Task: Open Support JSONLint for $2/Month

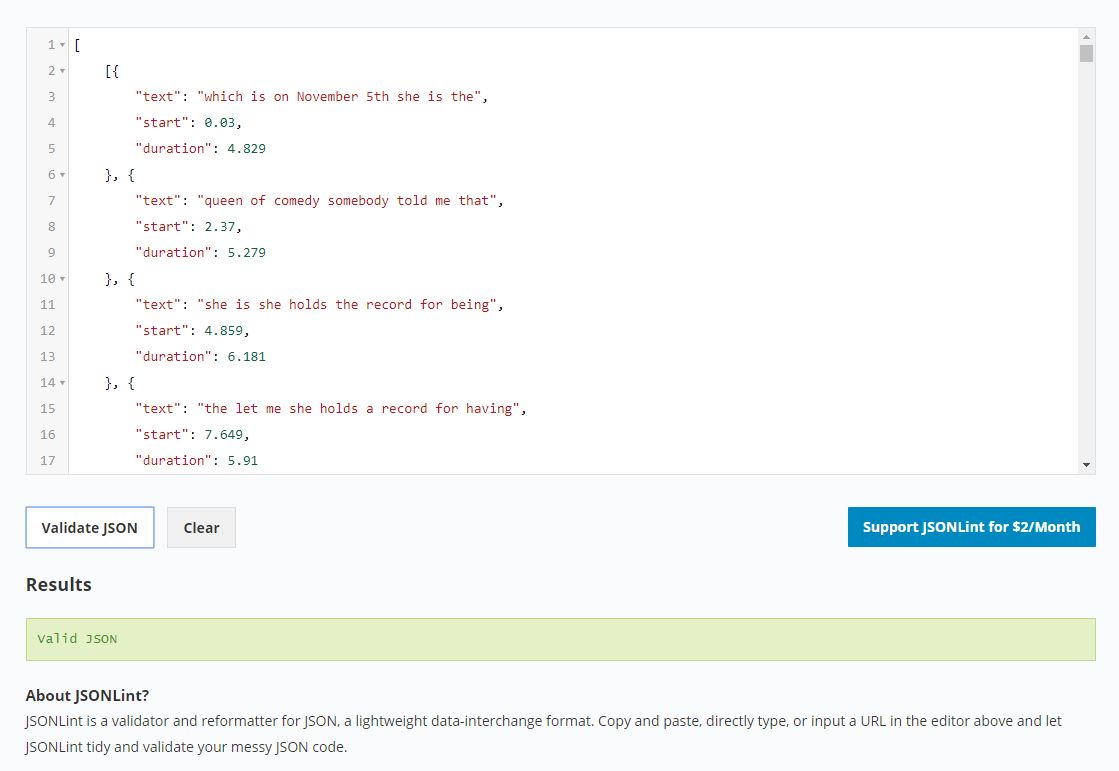Action: [x=971, y=527]
